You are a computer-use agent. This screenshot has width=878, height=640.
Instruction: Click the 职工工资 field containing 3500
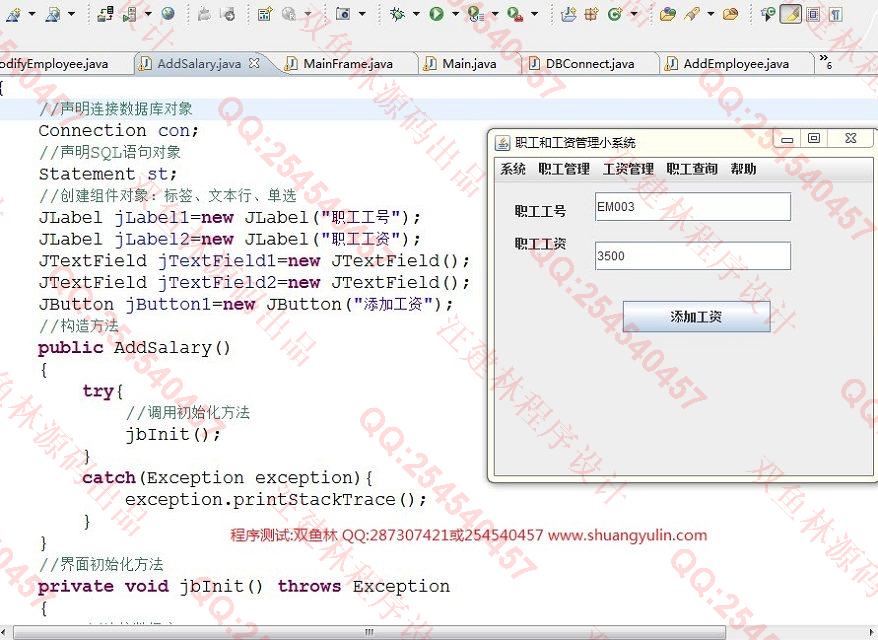tap(693, 256)
